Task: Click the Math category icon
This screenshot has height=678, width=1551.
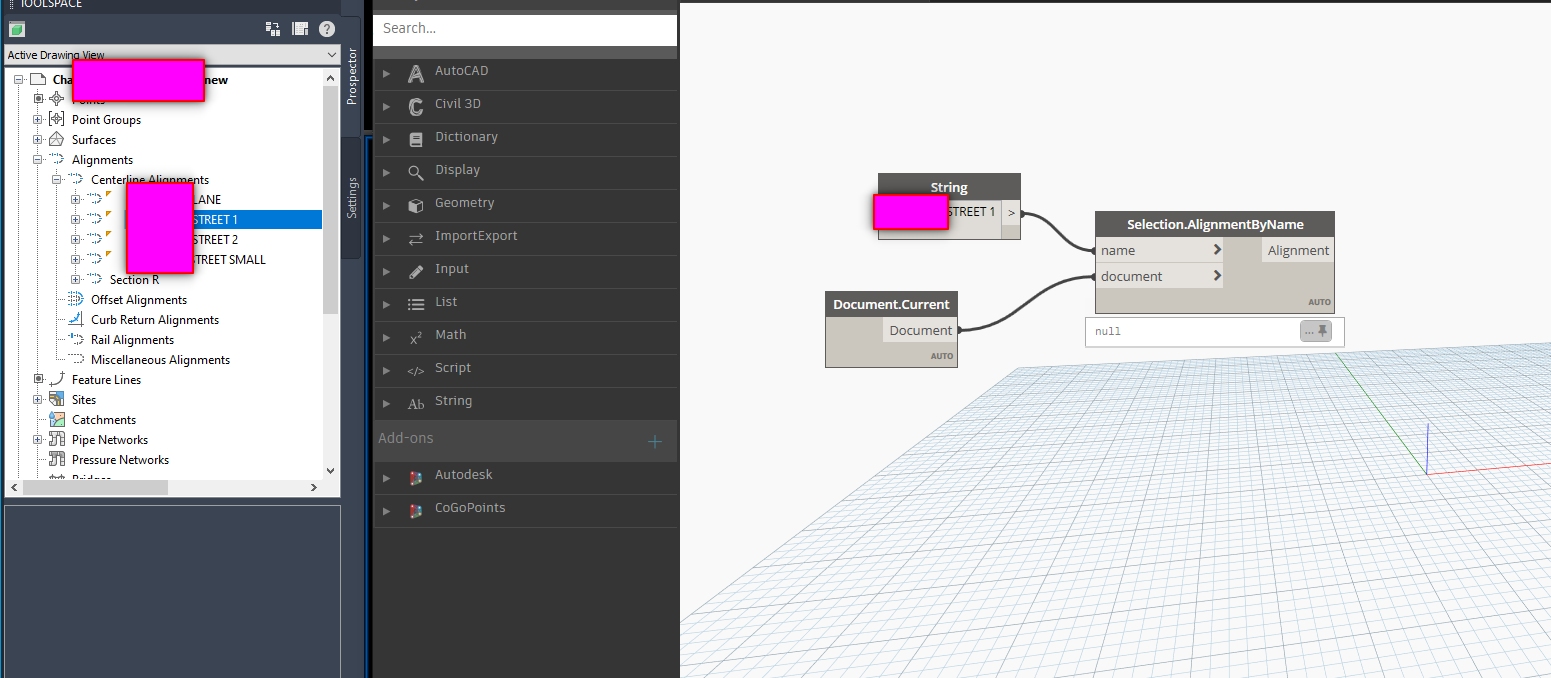Action: click(416, 337)
